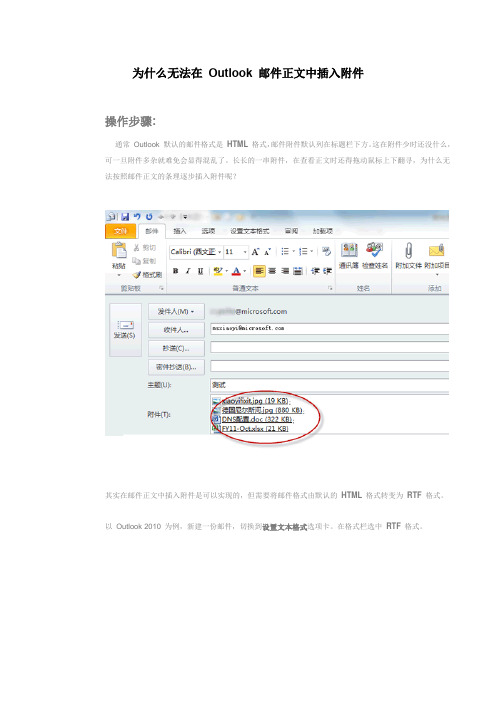Click the Outlook icon at title bar left
The height and width of the screenshot is (702, 496).
click(x=111, y=217)
